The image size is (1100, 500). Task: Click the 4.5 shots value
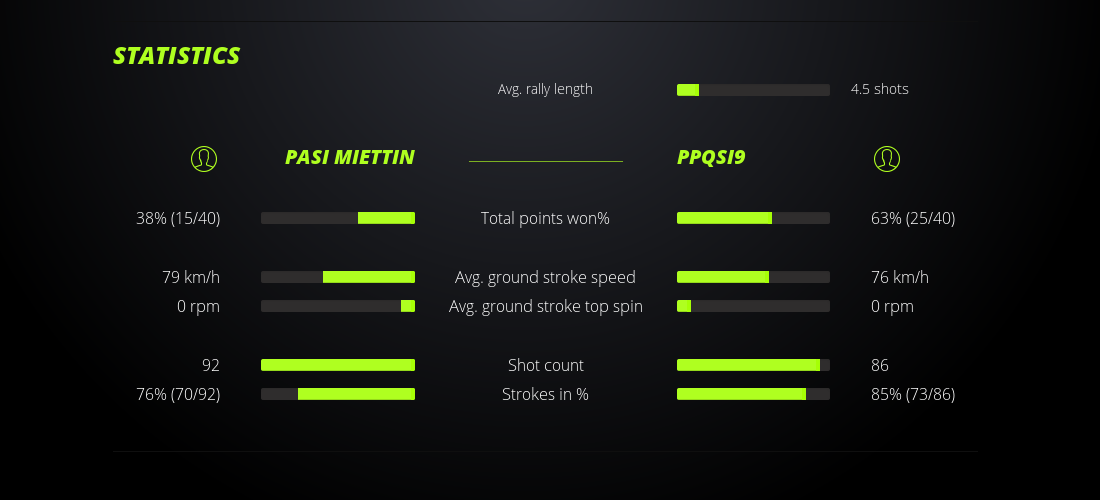880,89
